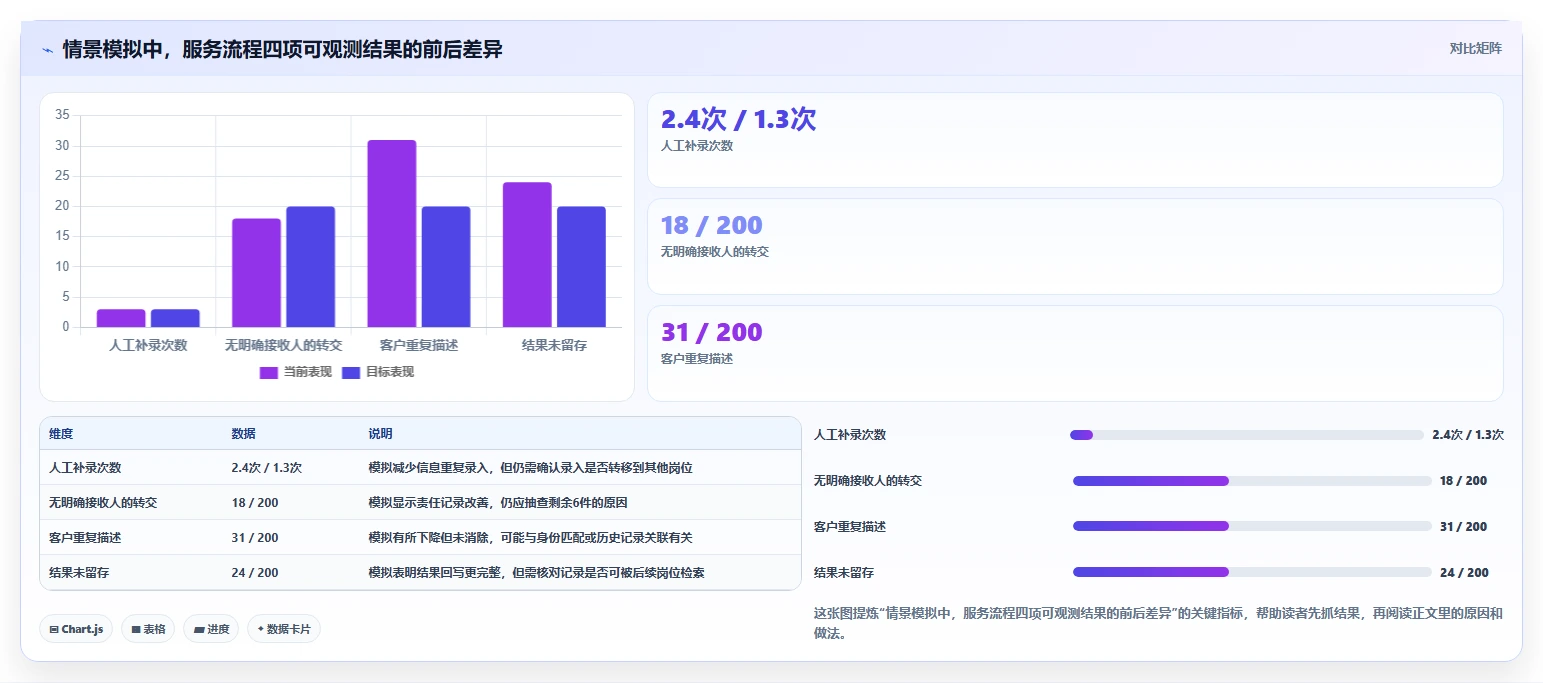Click the purple 客户重复描述 current-performance bar
The image size is (1543, 683).
click(x=392, y=233)
